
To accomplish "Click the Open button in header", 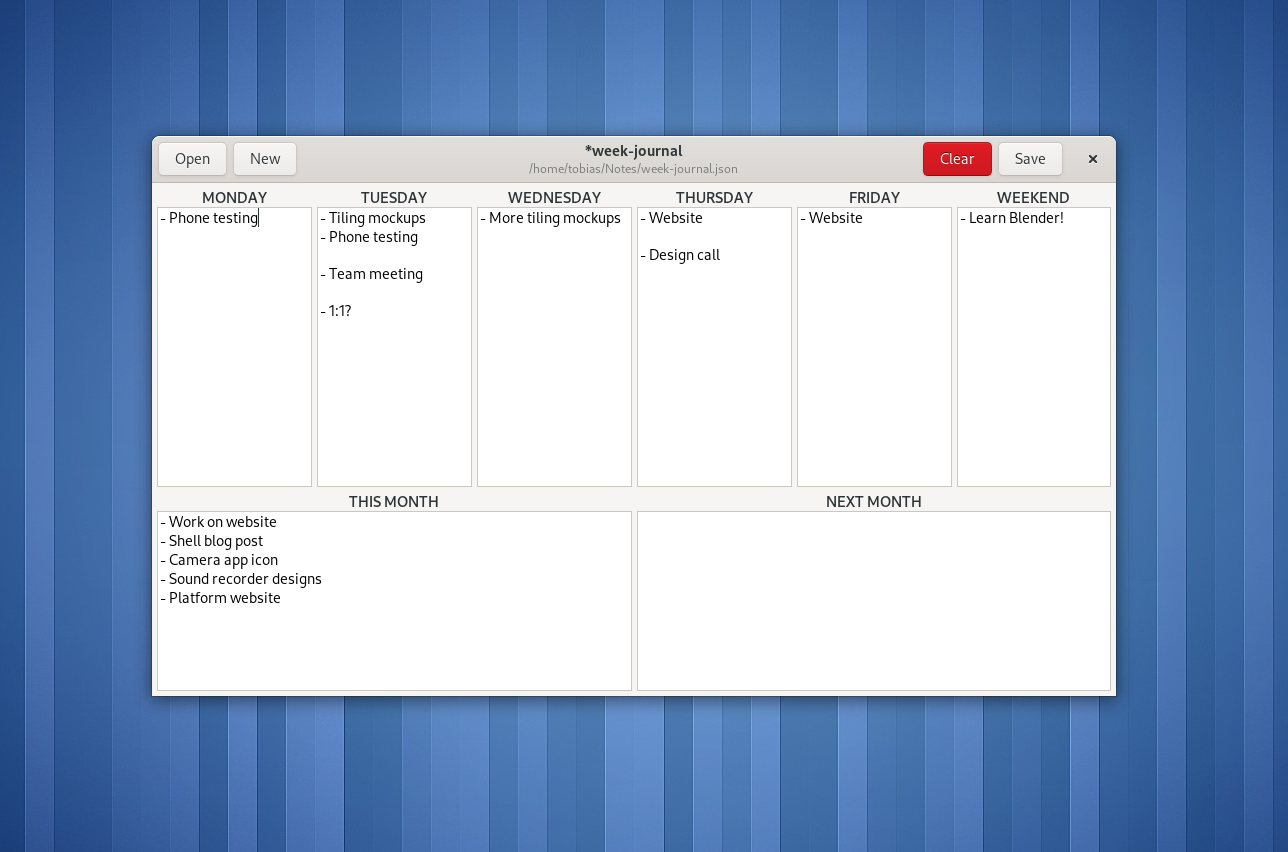I will 192,159.
